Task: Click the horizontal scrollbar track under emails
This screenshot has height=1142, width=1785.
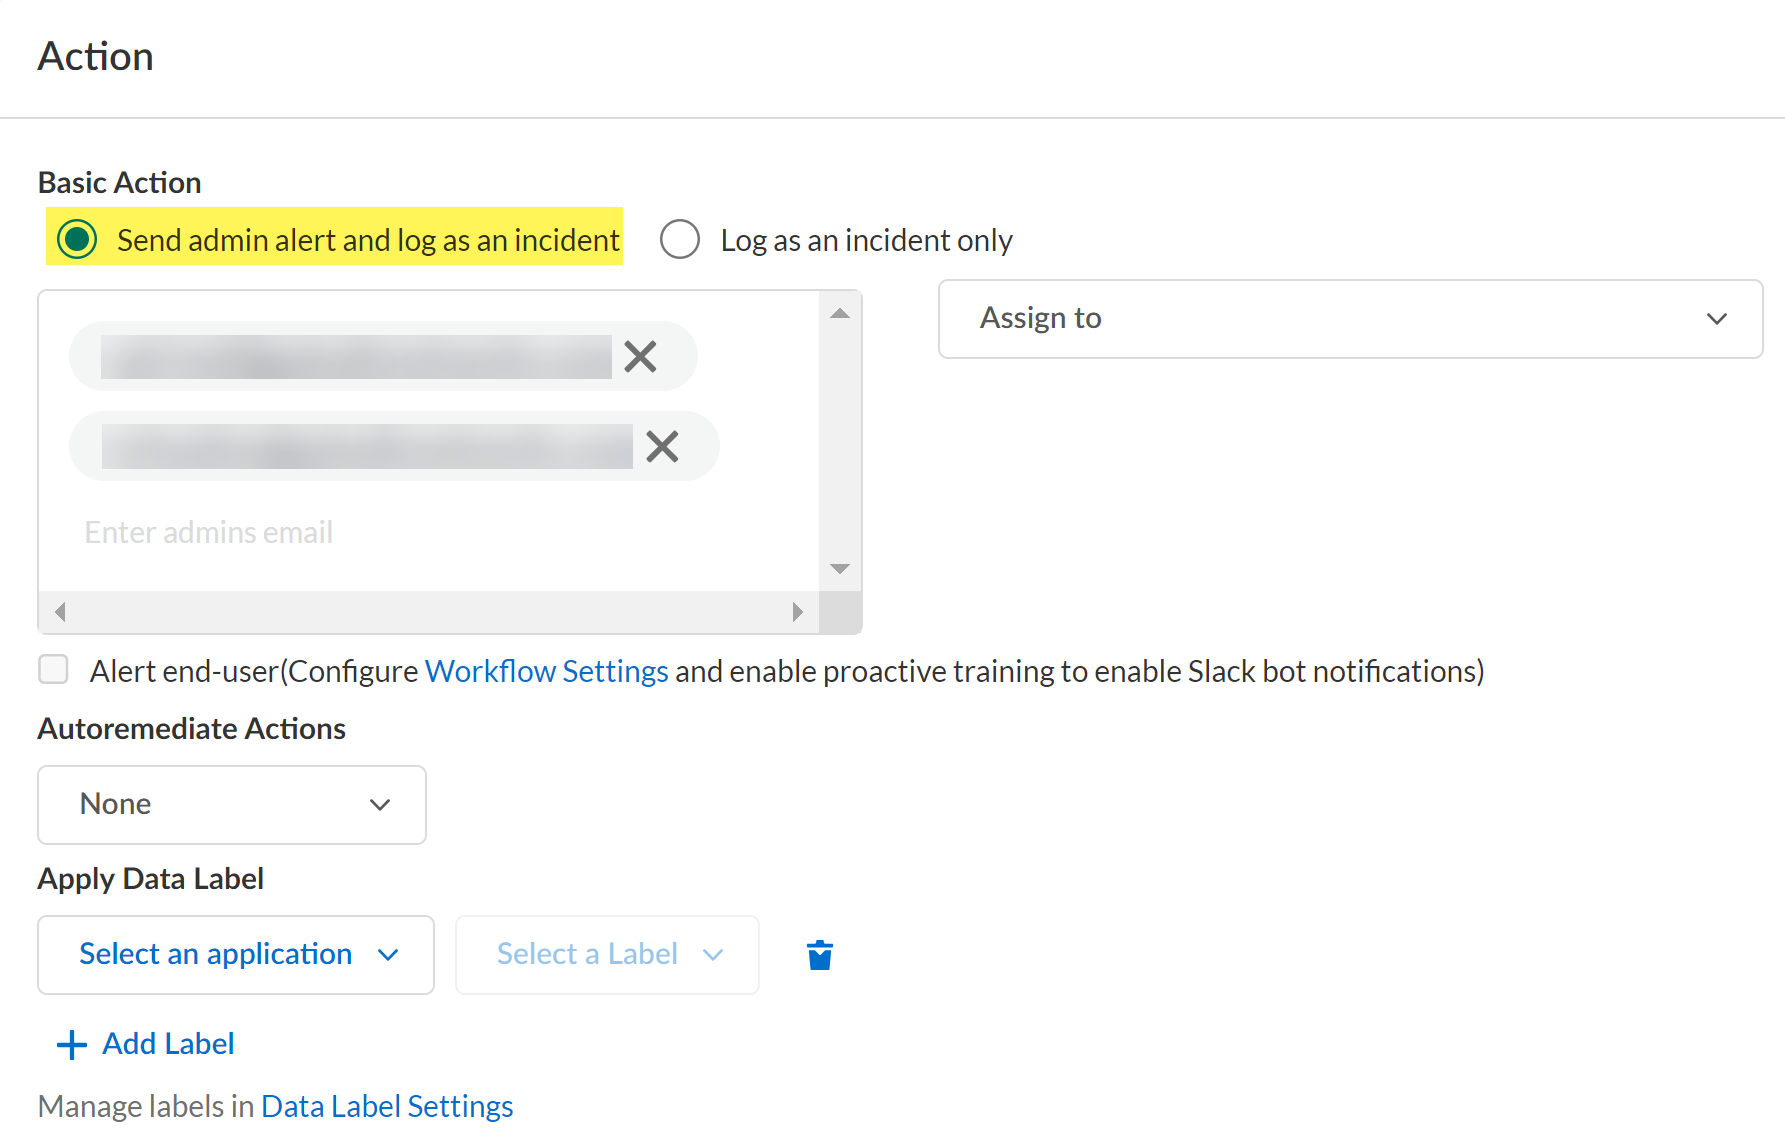Action: (x=428, y=612)
